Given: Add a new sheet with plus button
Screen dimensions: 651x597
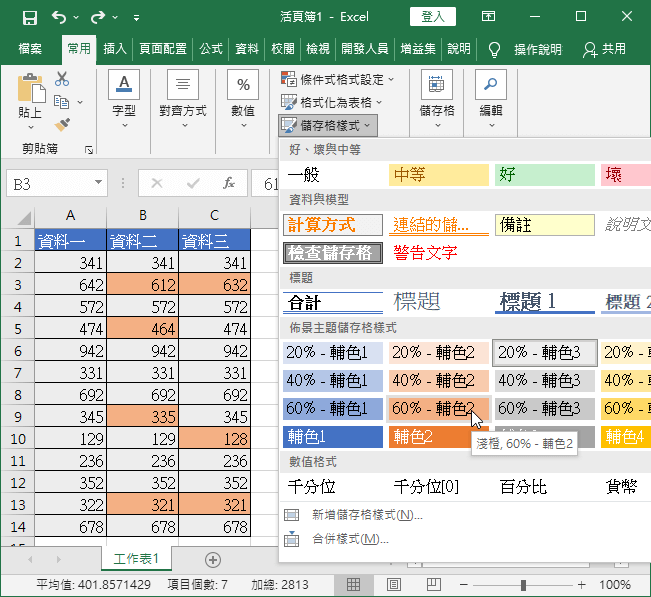Looking at the screenshot, I should click(213, 560).
